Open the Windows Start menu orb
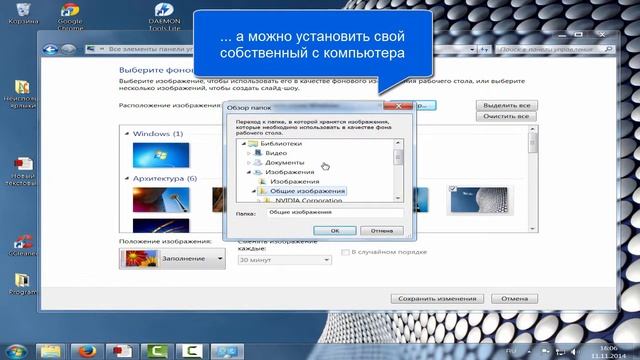640x360 pixels. [x=16, y=351]
